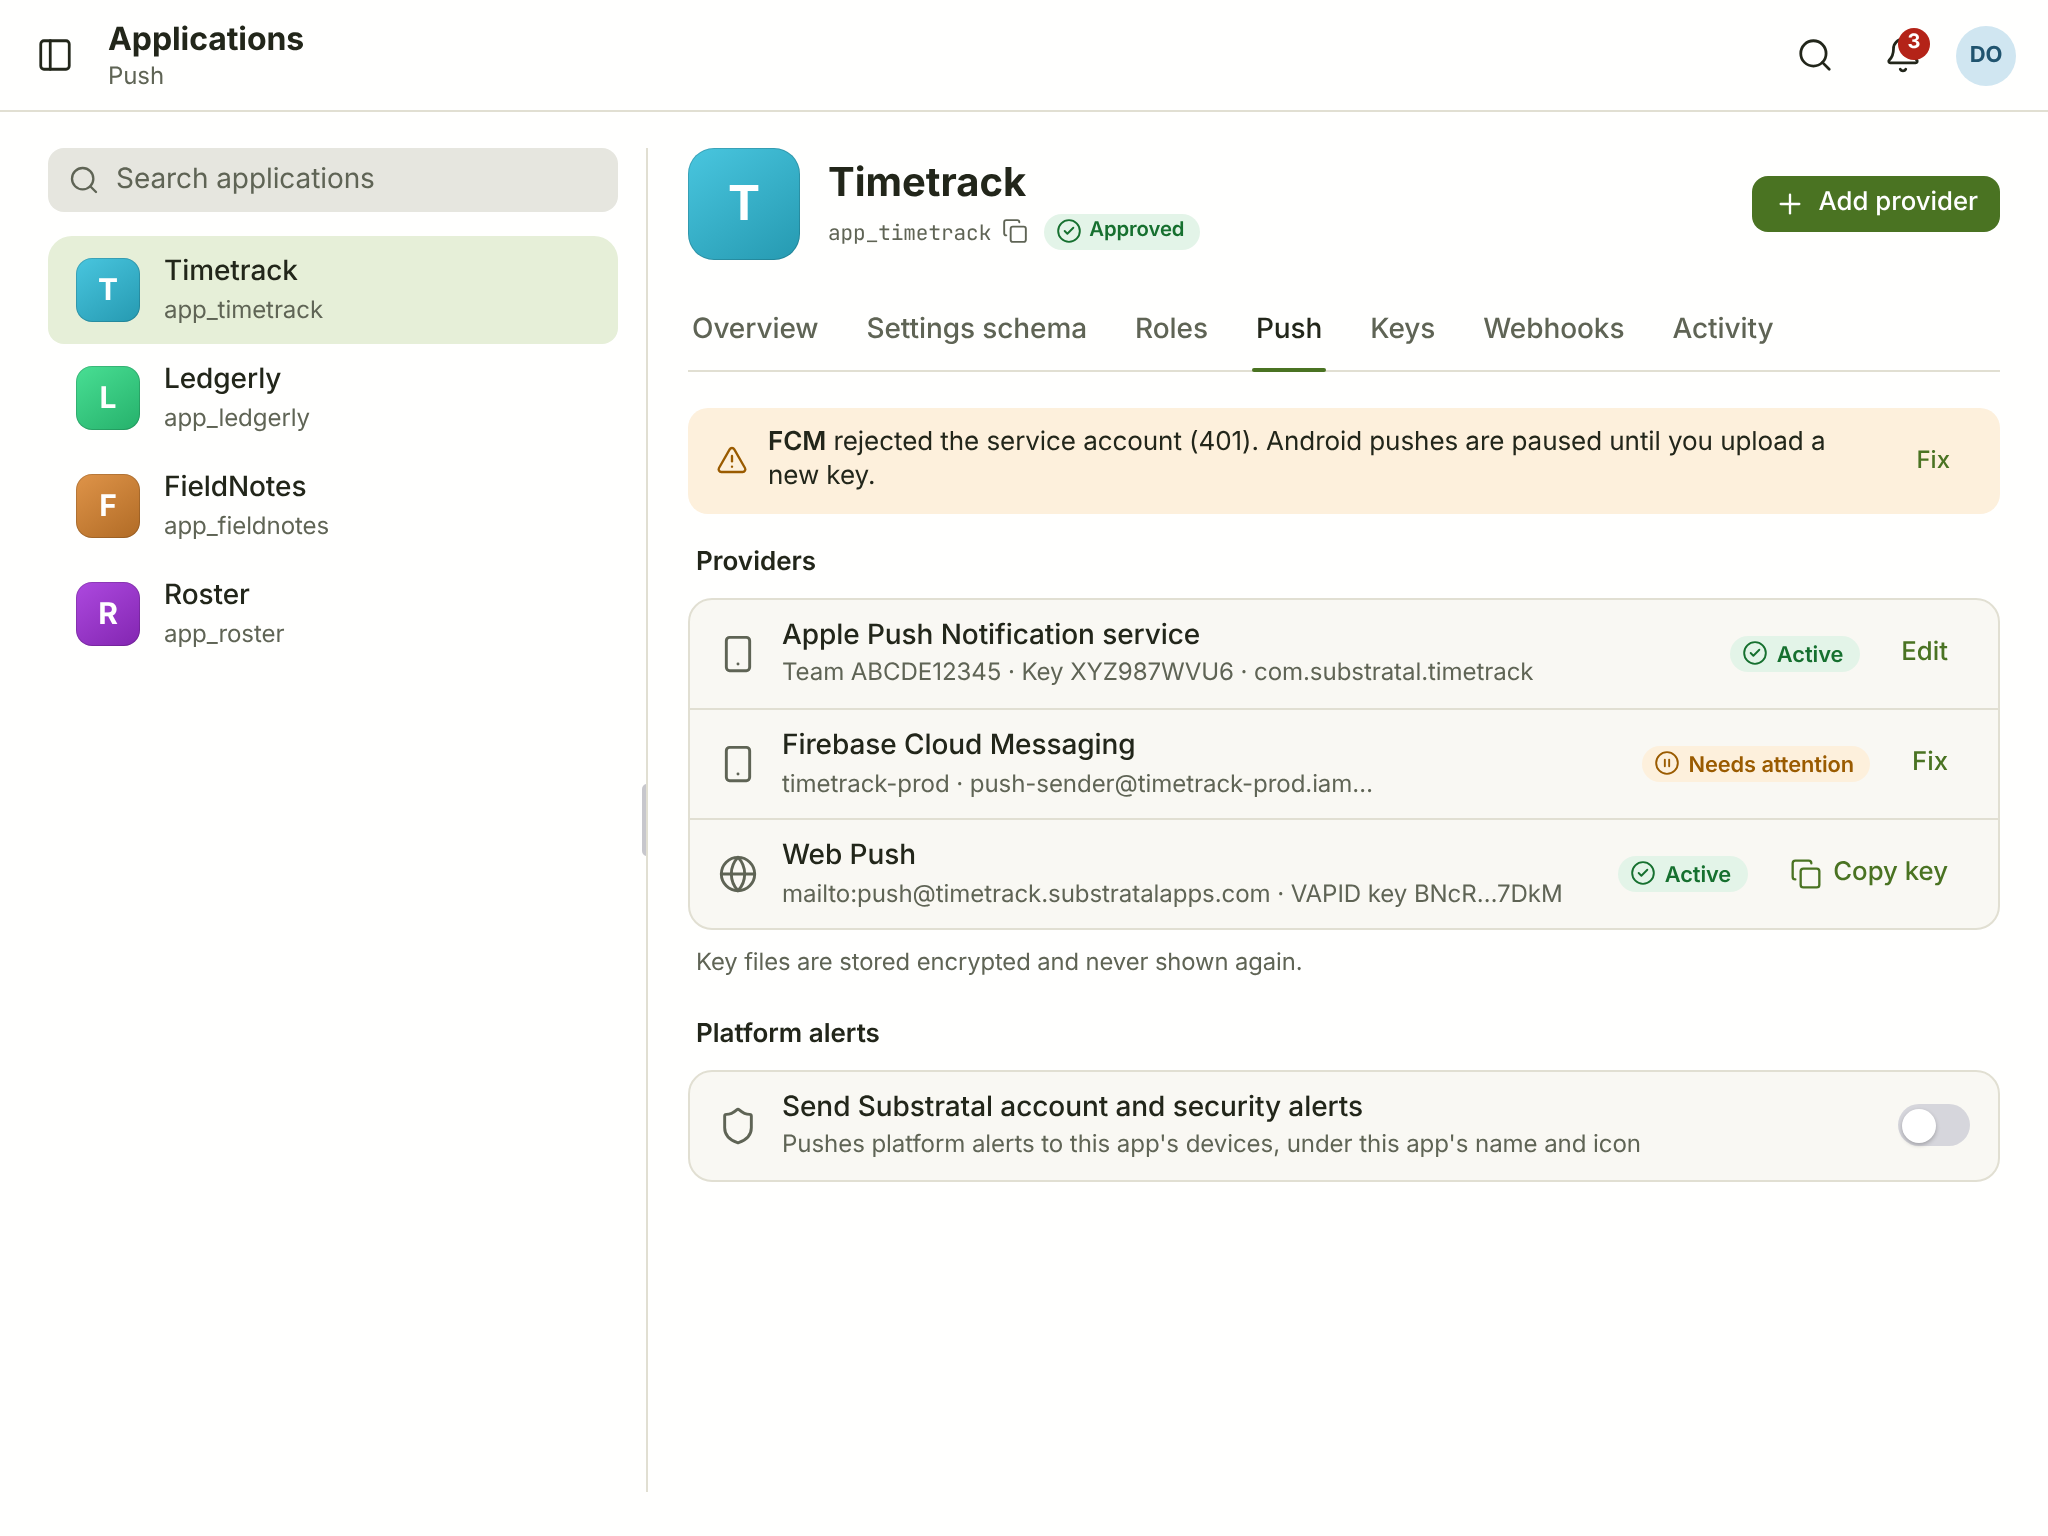Copy the Web Push VAPID key

(1869, 872)
